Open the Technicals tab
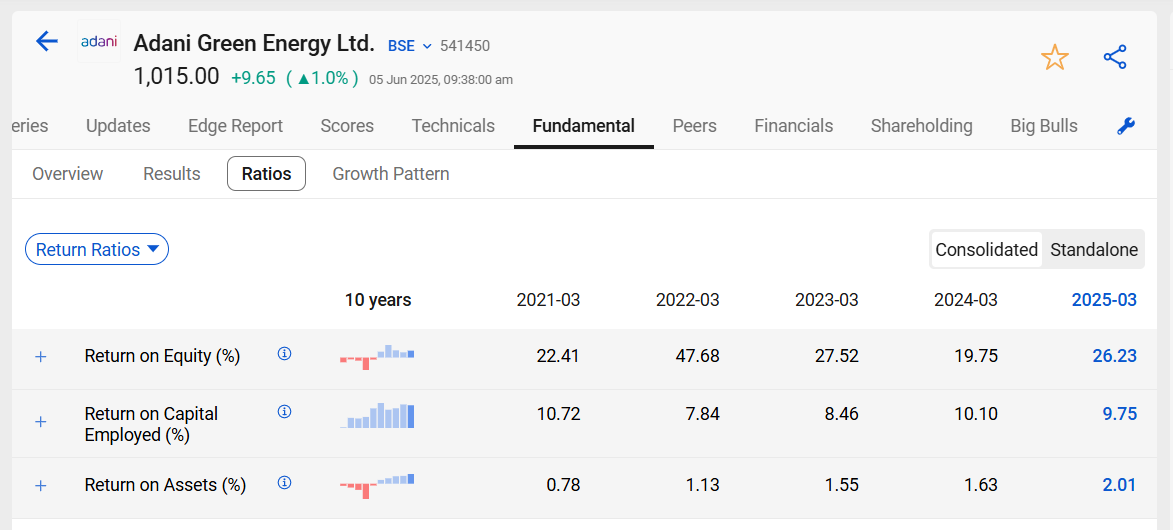The image size is (1173, 530). pos(453,126)
